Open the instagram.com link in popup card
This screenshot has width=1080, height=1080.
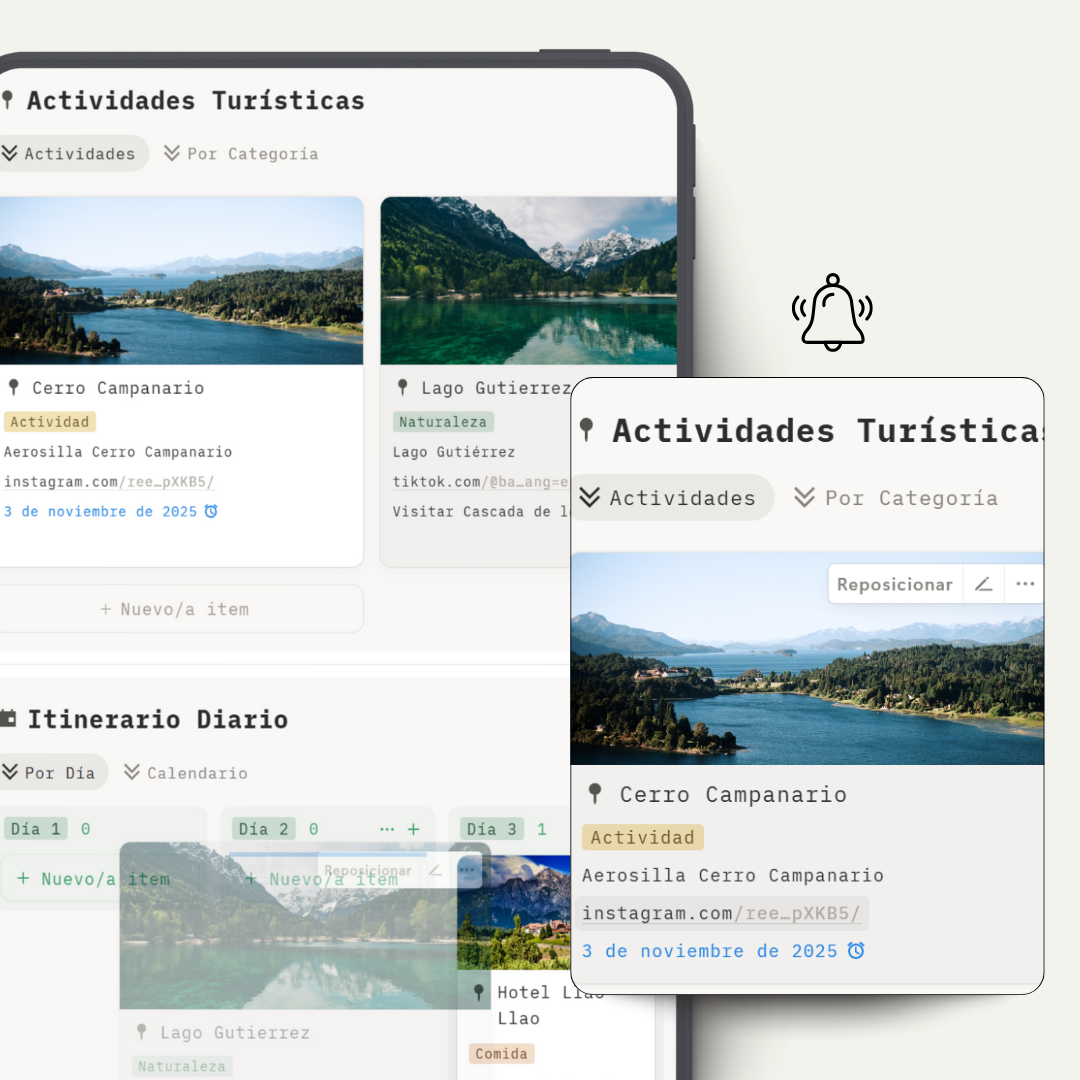(720, 913)
